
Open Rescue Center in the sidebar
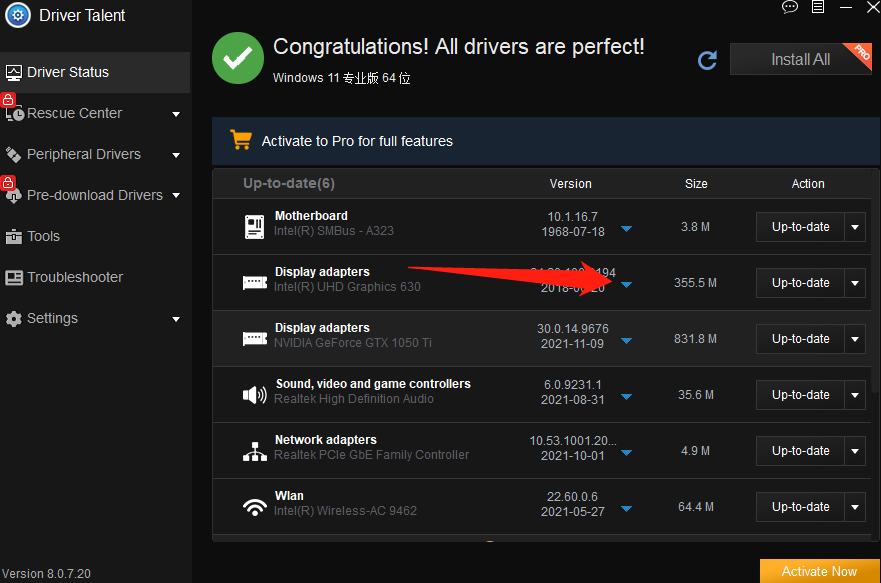(95, 113)
